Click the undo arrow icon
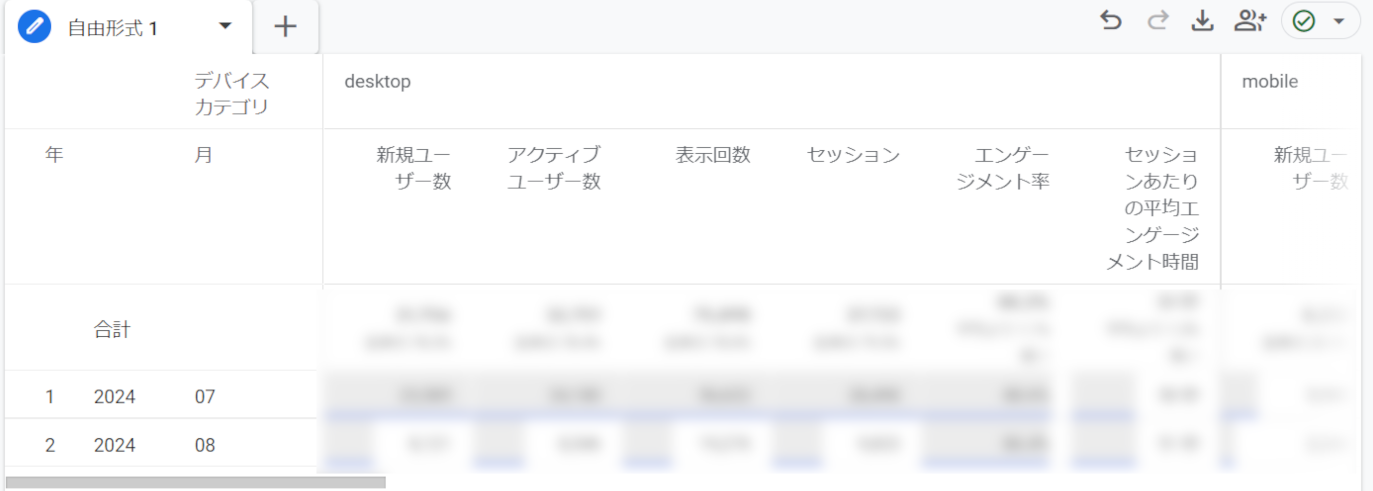The image size is (1373, 491). point(1110,21)
